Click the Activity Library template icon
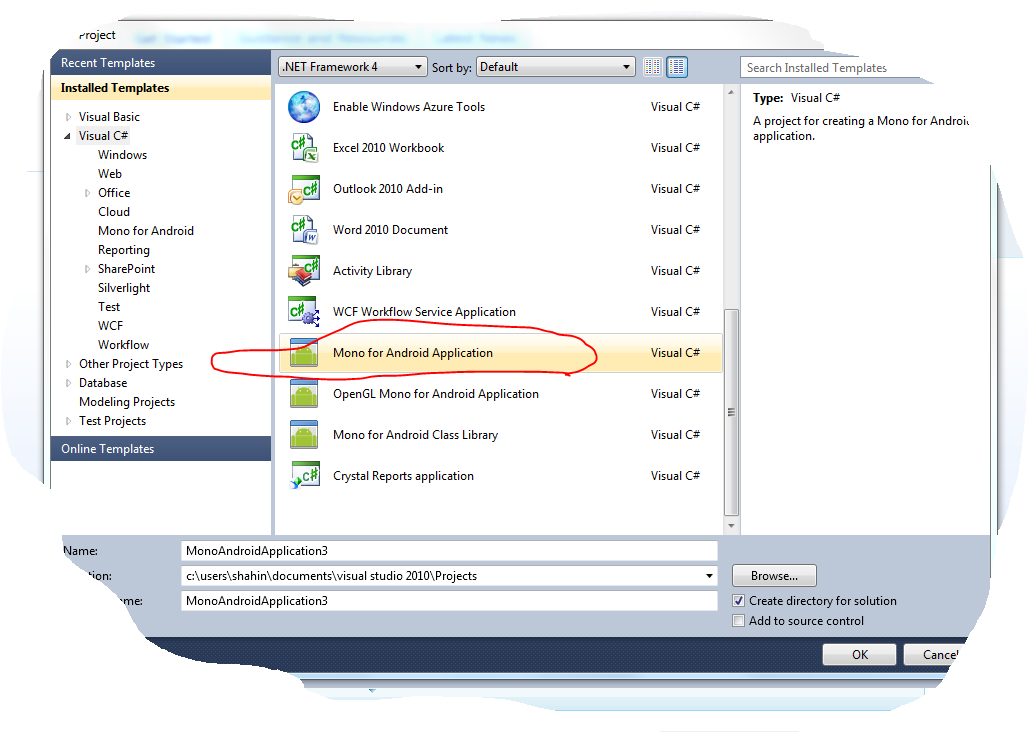1028x740 pixels. (x=304, y=271)
